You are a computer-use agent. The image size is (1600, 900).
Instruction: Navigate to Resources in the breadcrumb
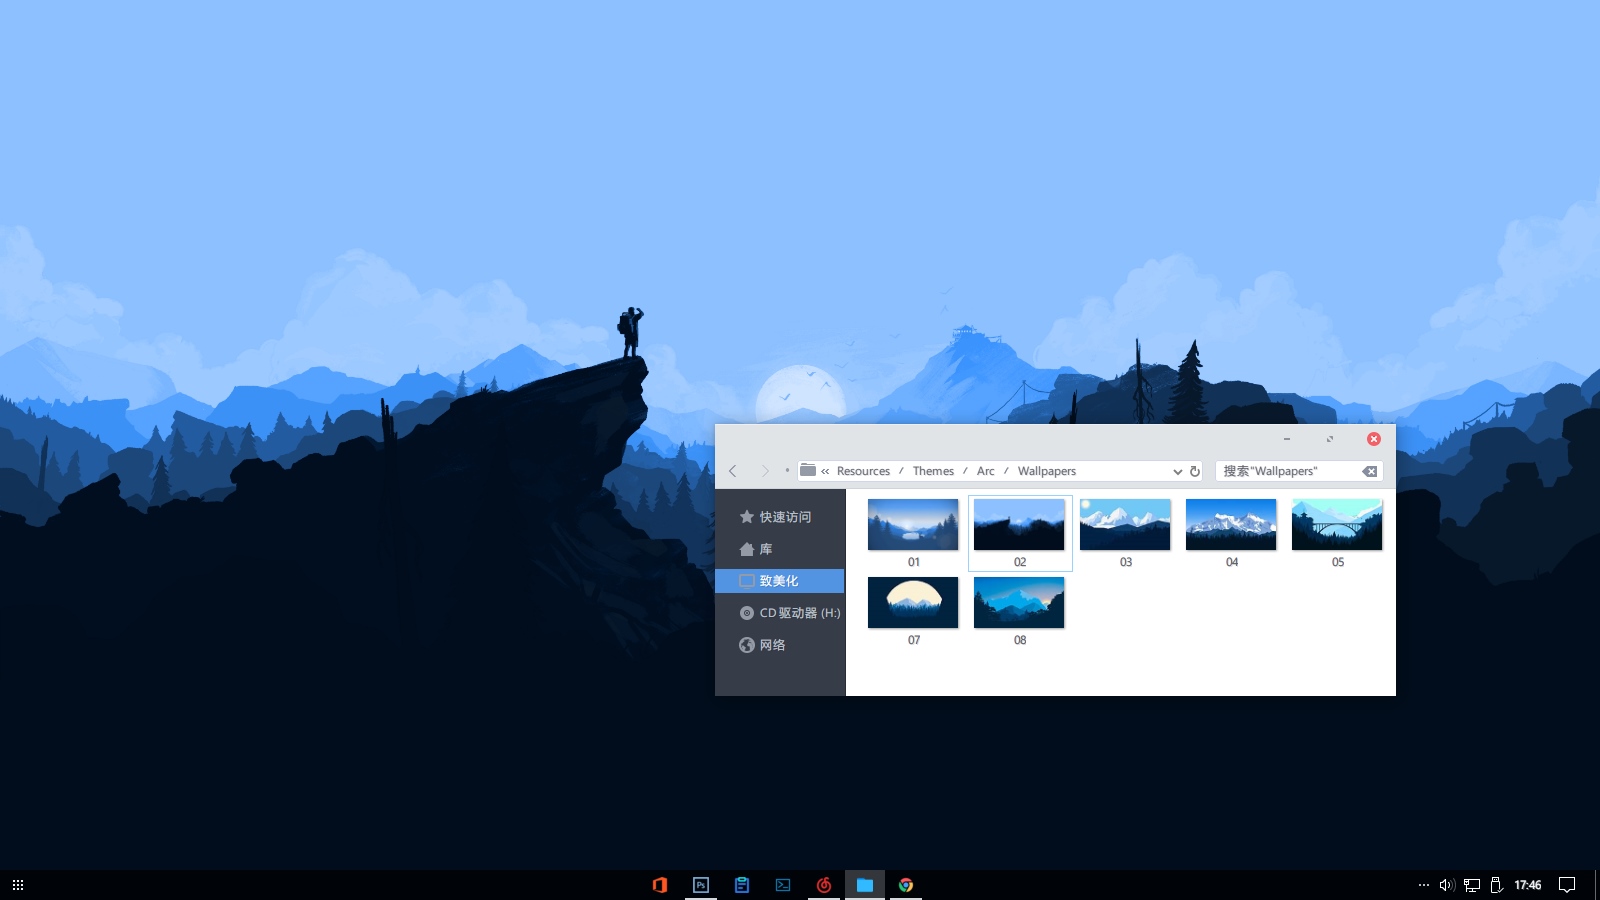pos(863,471)
